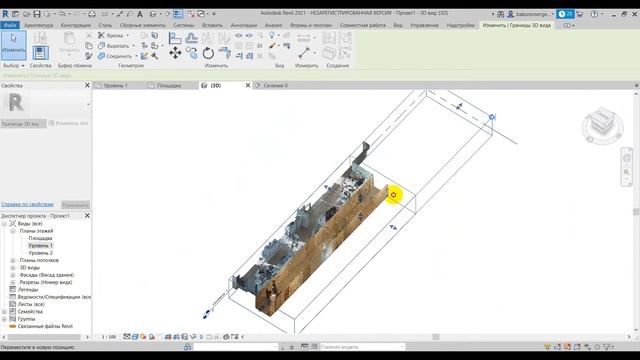The height and width of the screenshot is (360, 640).
Task: Click the Help question mark icon
Action: 594,14
